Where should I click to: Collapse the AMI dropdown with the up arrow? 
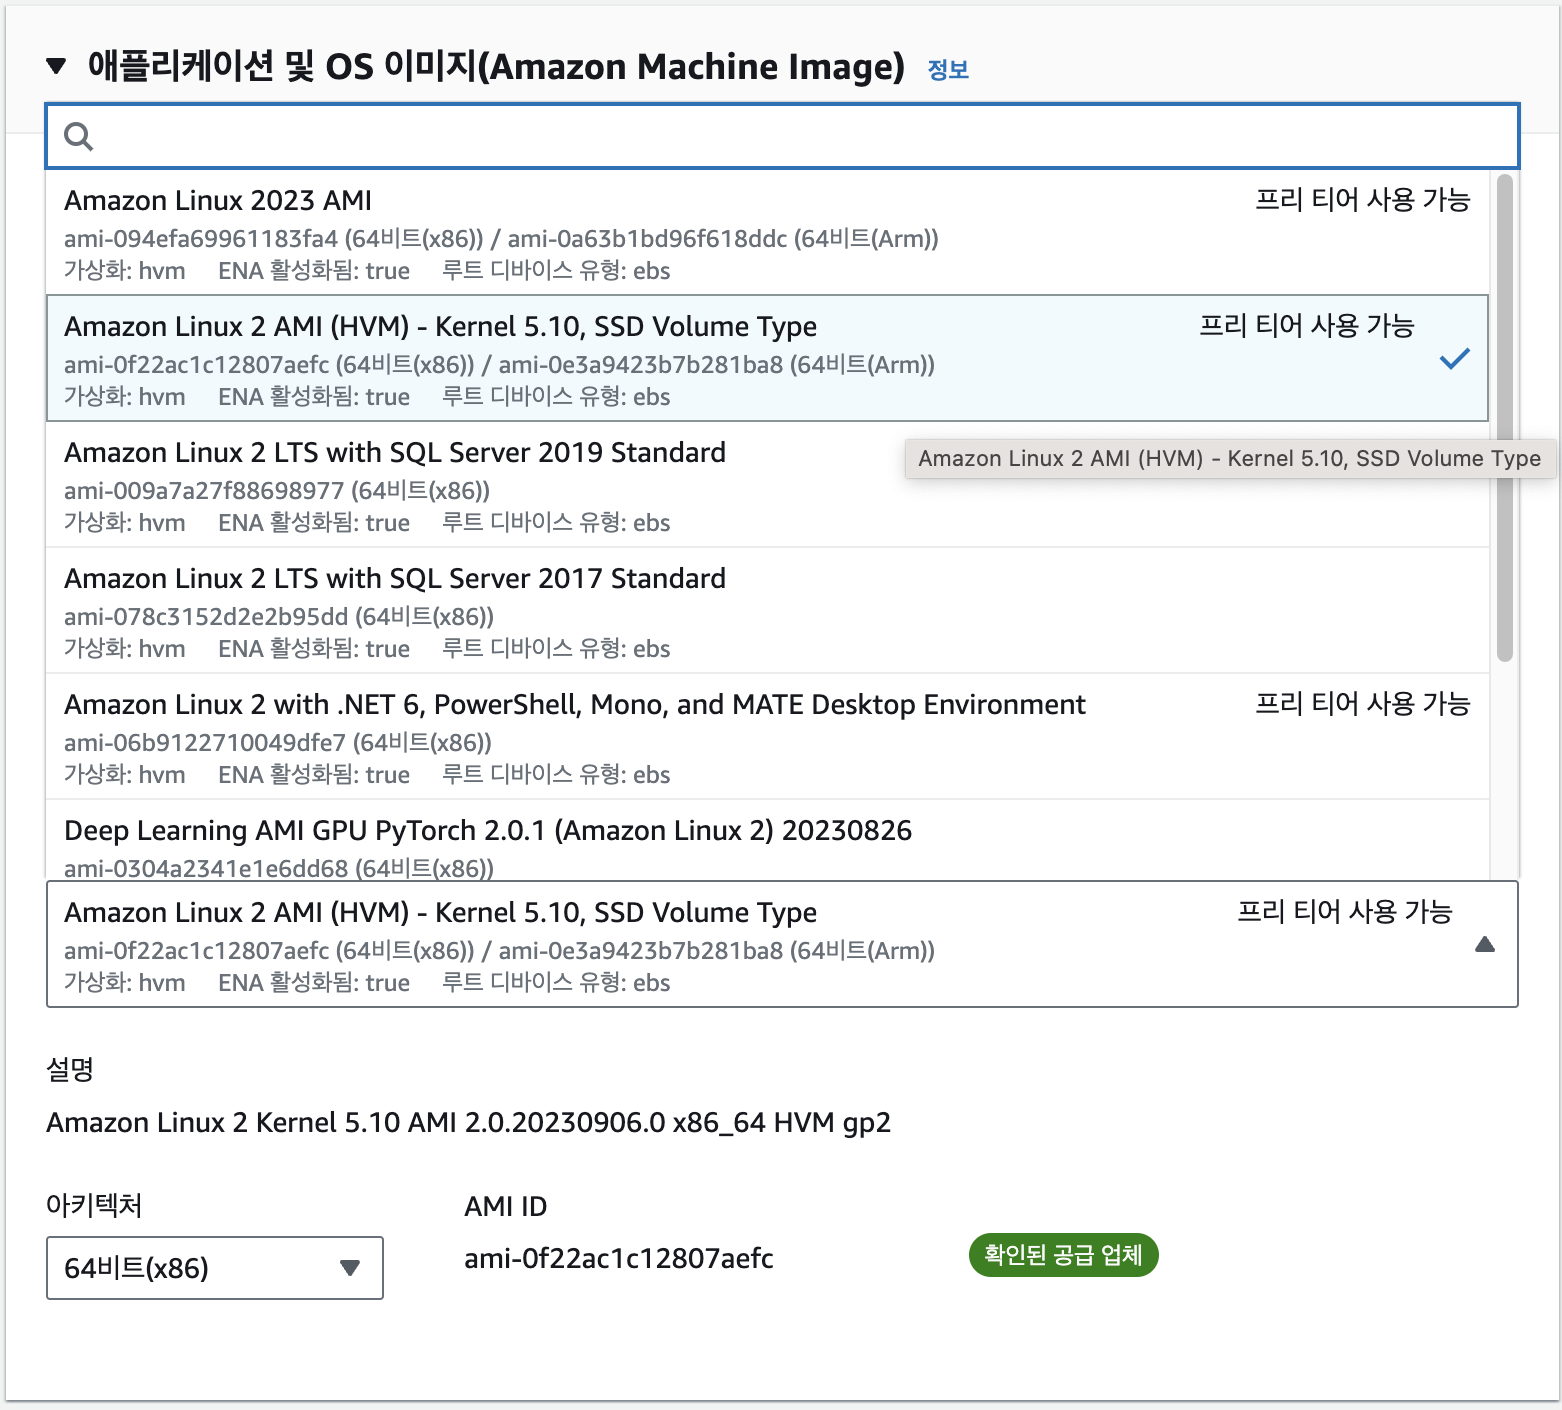pyautogui.click(x=1485, y=944)
